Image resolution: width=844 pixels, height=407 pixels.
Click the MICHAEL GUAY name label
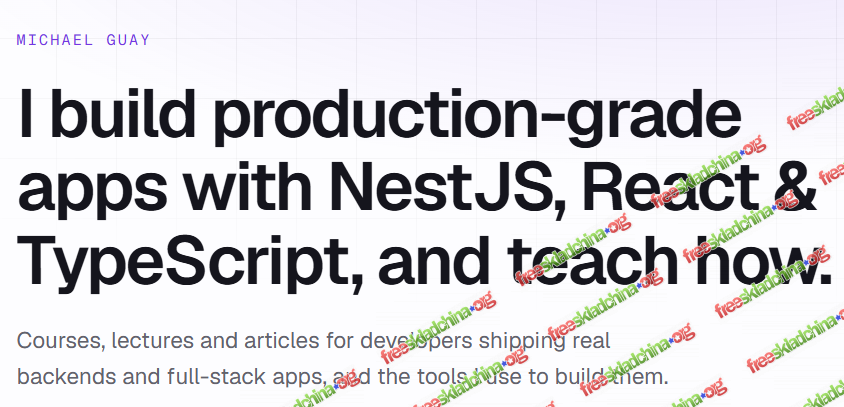click(x=83, y=40)
